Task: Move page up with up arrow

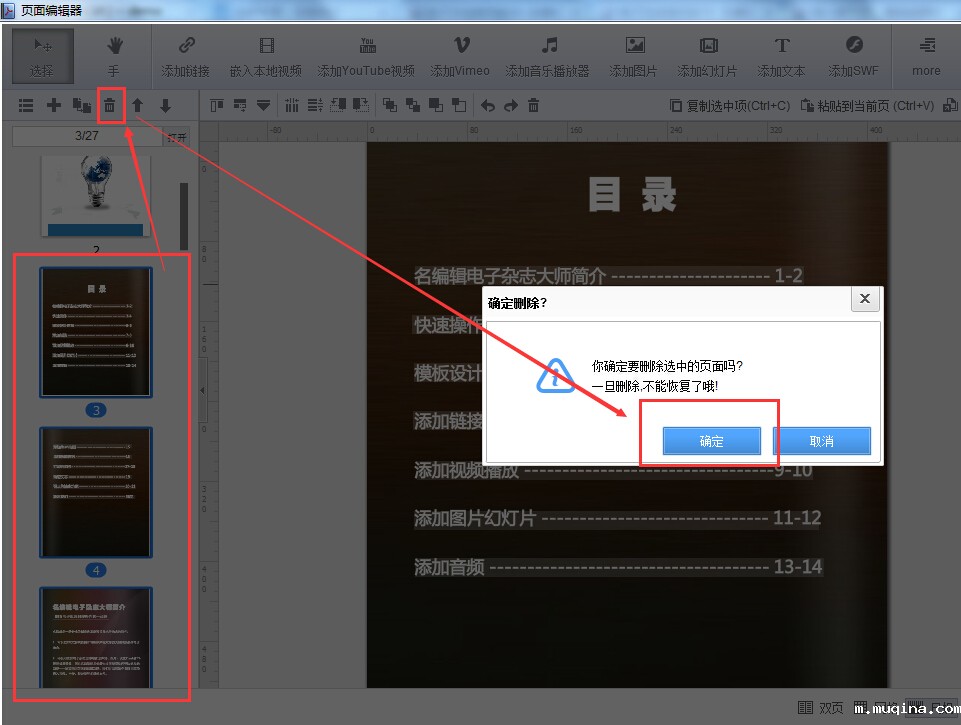Action: pos(138,105)
